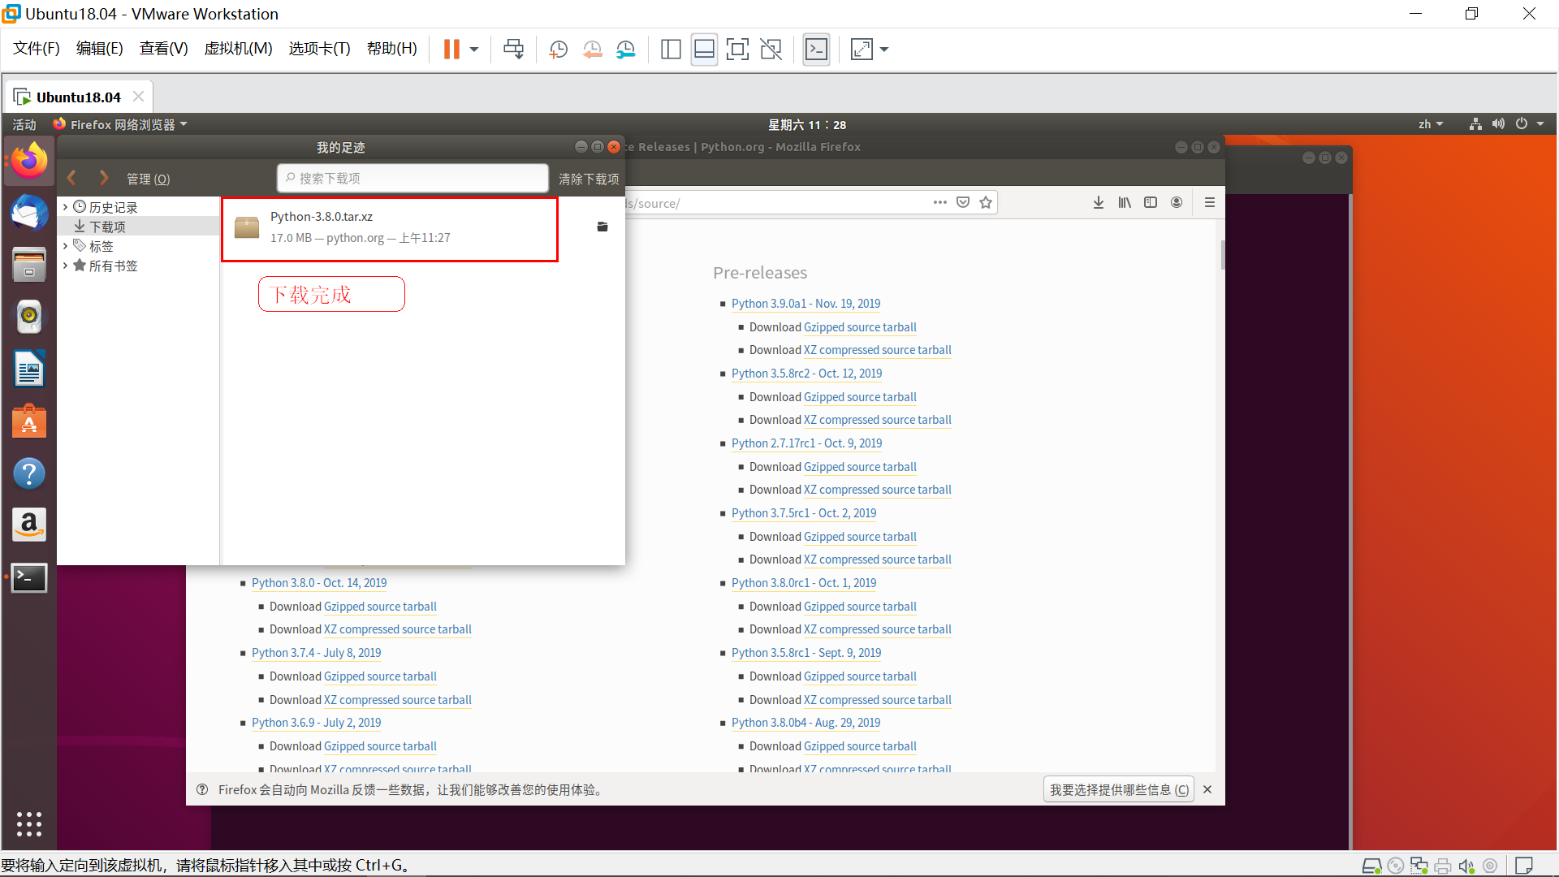1559x877 pixels.
Task: Open the Firefox hamburger menu
Action: coord(1210,202)
